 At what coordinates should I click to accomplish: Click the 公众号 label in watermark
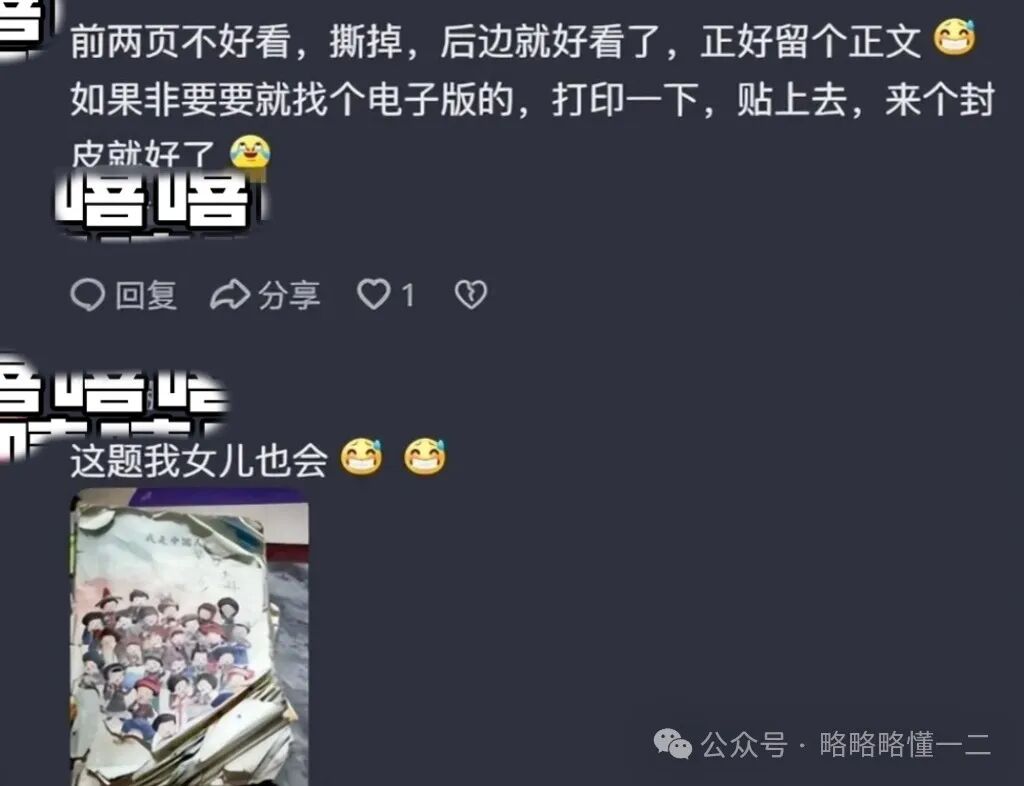[744, 744]
